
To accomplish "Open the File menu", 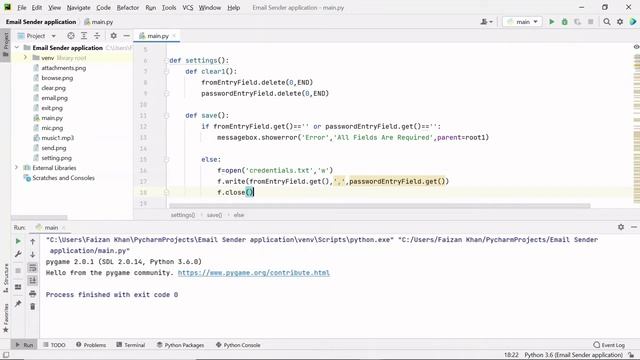I will [x=22, y=7].
